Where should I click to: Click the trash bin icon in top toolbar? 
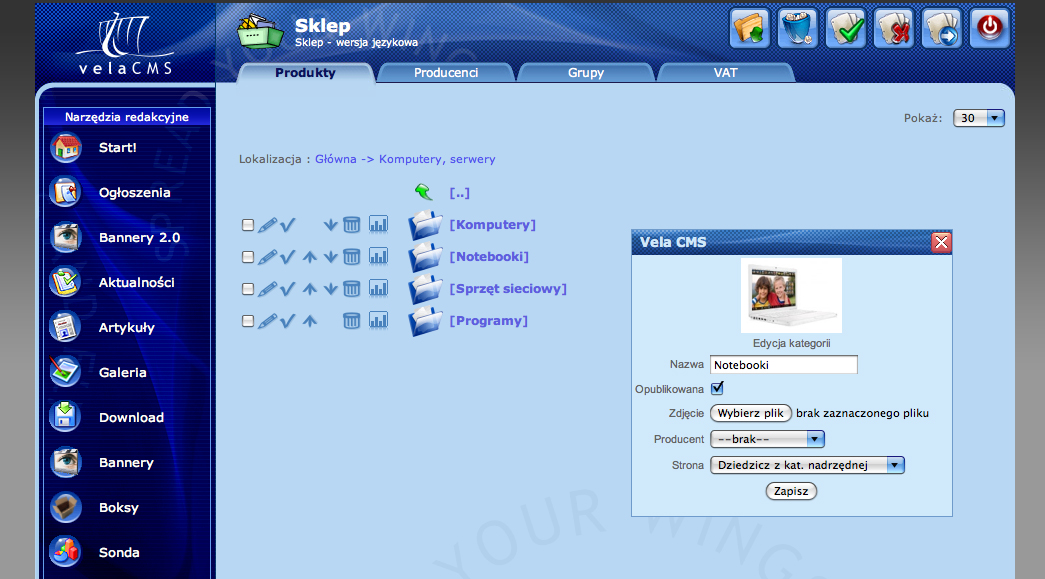pyautogui.click(x=797, y=28)
